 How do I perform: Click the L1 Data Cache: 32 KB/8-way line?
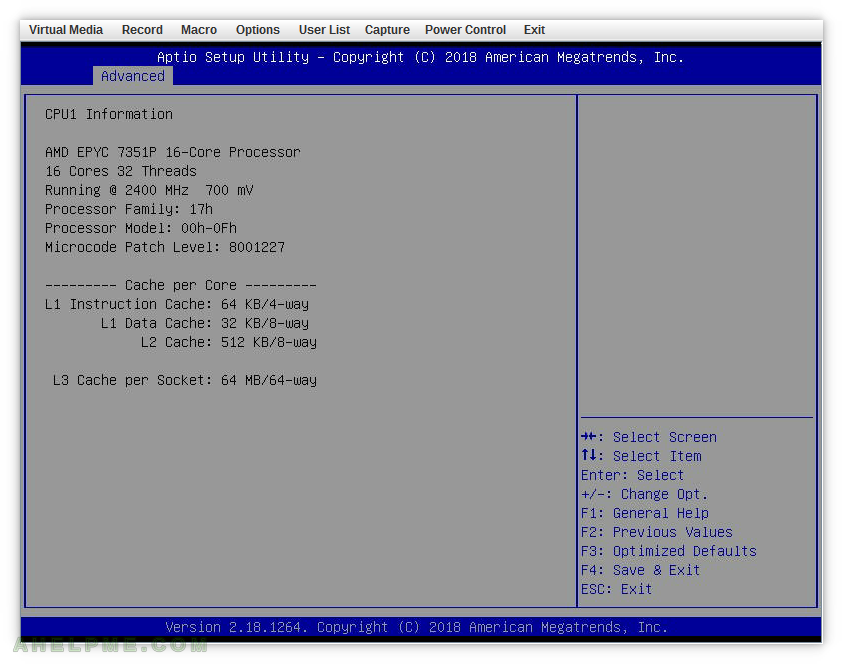coord(205,323)
